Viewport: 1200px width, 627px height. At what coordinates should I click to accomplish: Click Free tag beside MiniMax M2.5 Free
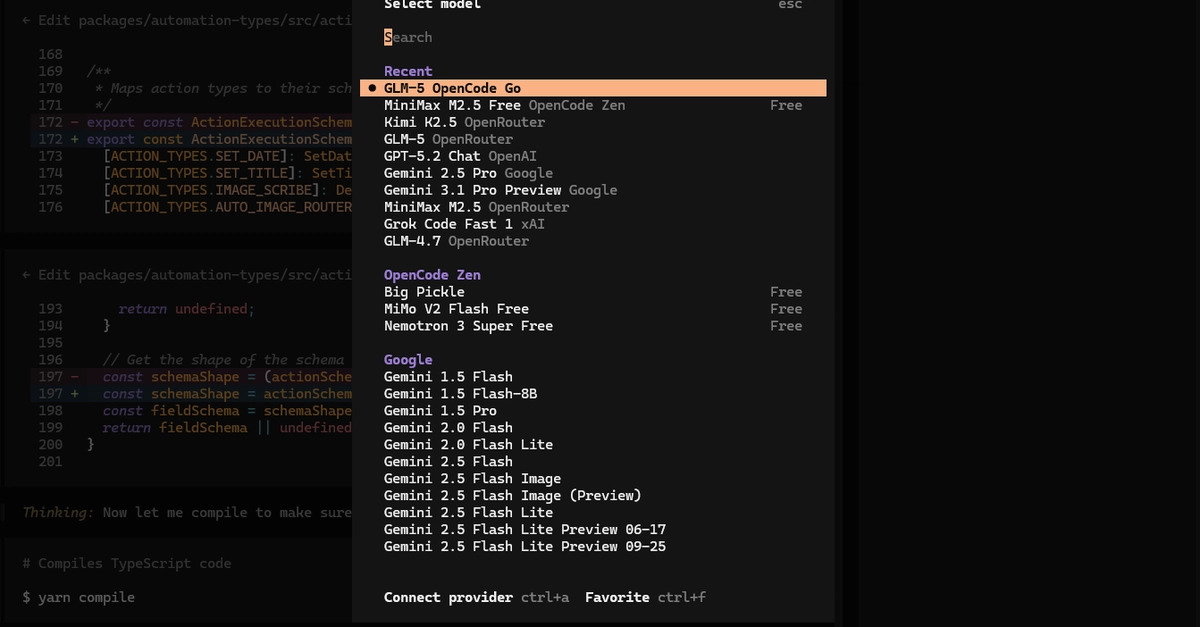(x=786, y=105)
